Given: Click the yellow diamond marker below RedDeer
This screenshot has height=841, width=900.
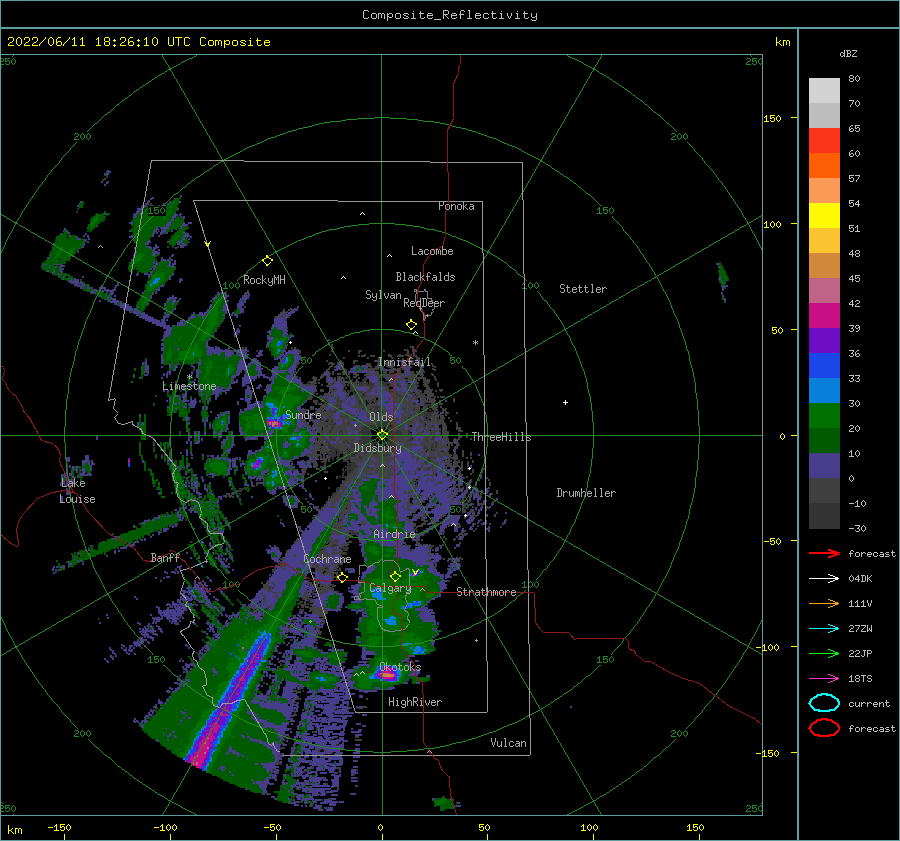Looking at the screenshot, I should (412, 325).
